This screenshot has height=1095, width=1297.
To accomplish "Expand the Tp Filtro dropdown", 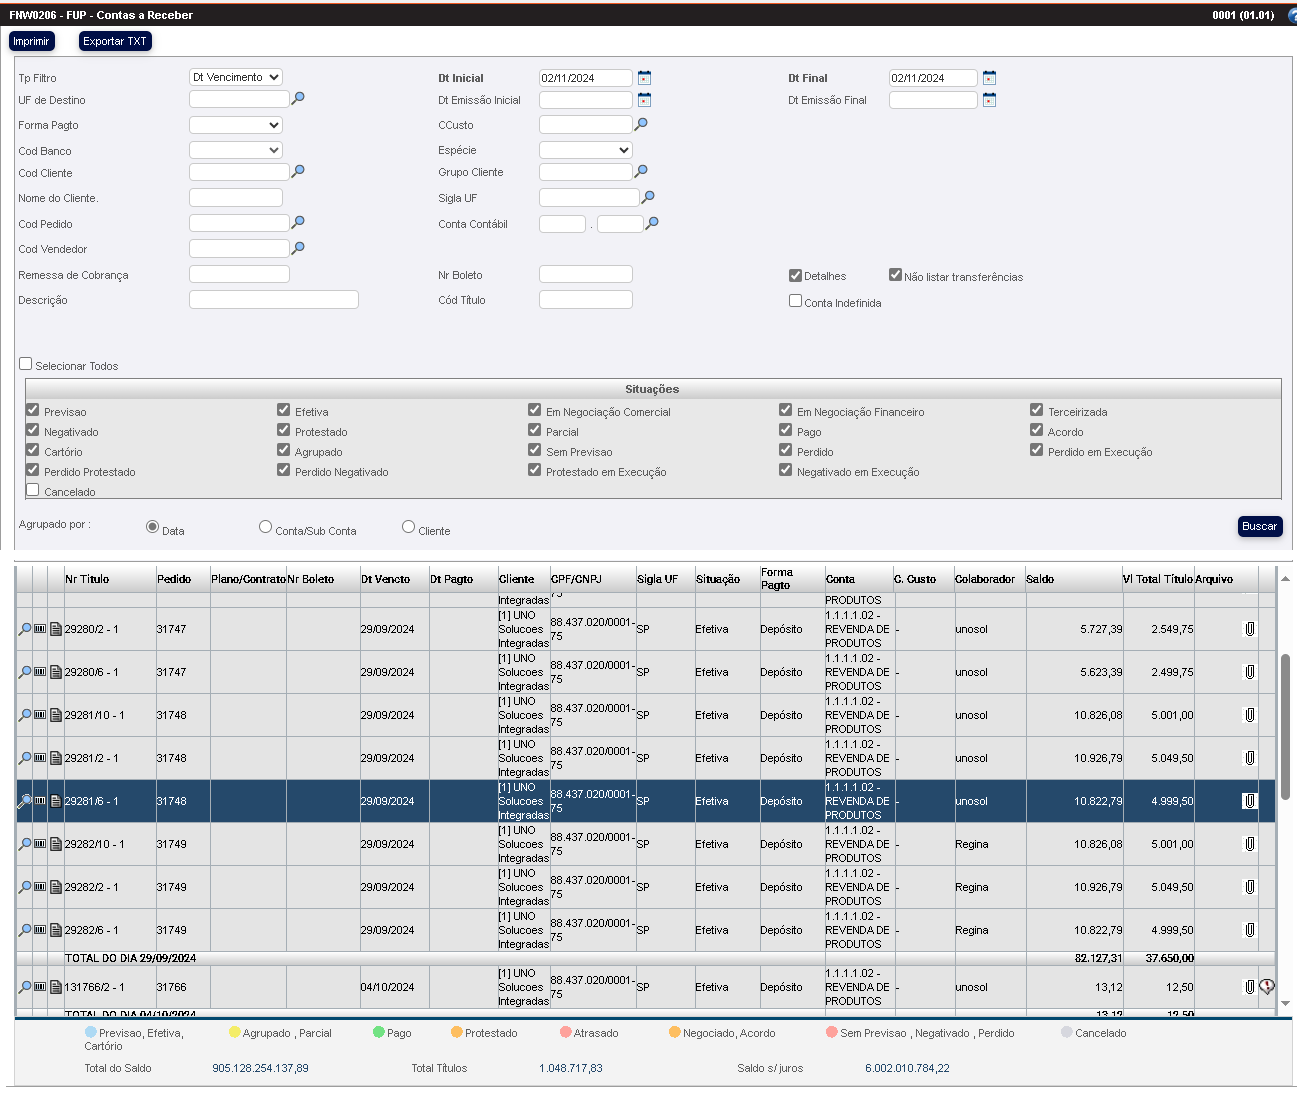I will [236, 77].
